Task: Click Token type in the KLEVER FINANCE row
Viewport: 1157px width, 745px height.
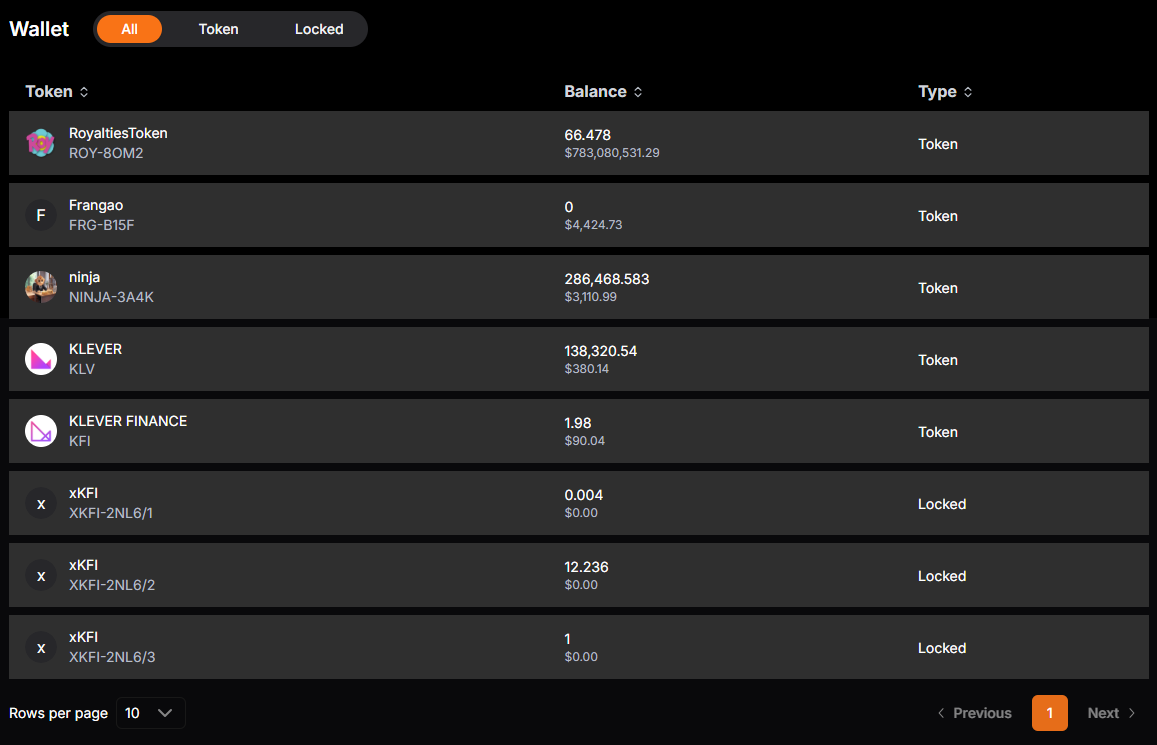Action: click(x=938, y=432)
